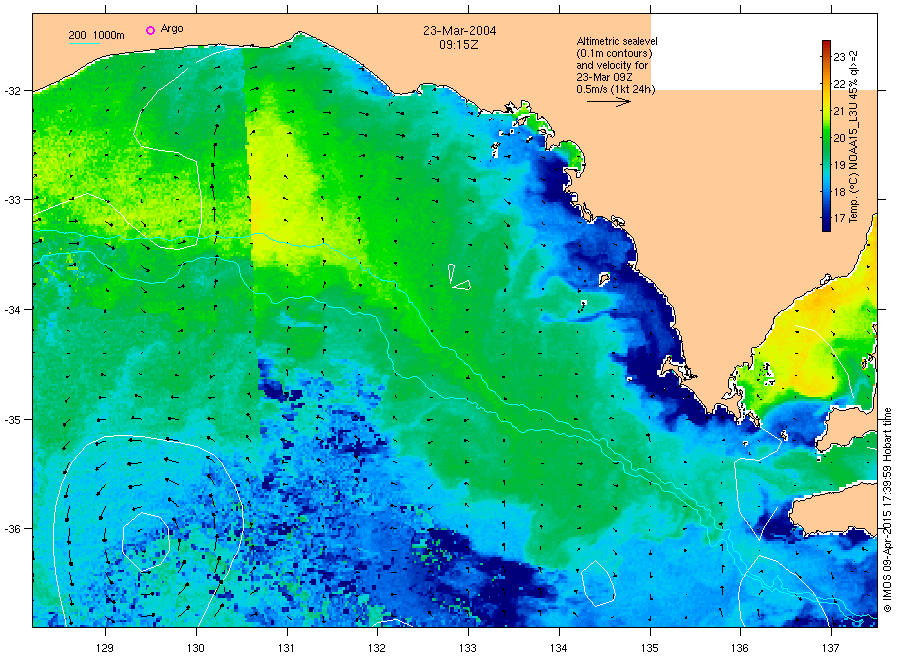900x660 pixels.
Task: Click longitude label '135'
Action: 650,648
